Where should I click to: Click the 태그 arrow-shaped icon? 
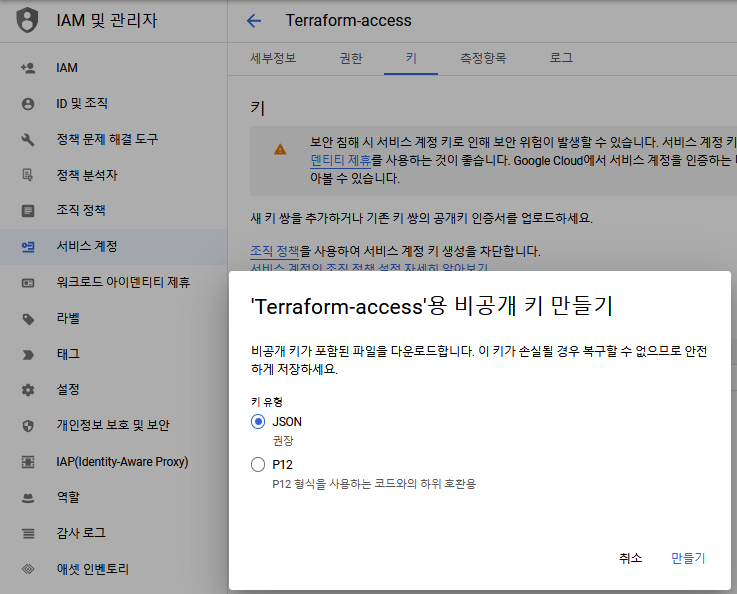point(28,354)
